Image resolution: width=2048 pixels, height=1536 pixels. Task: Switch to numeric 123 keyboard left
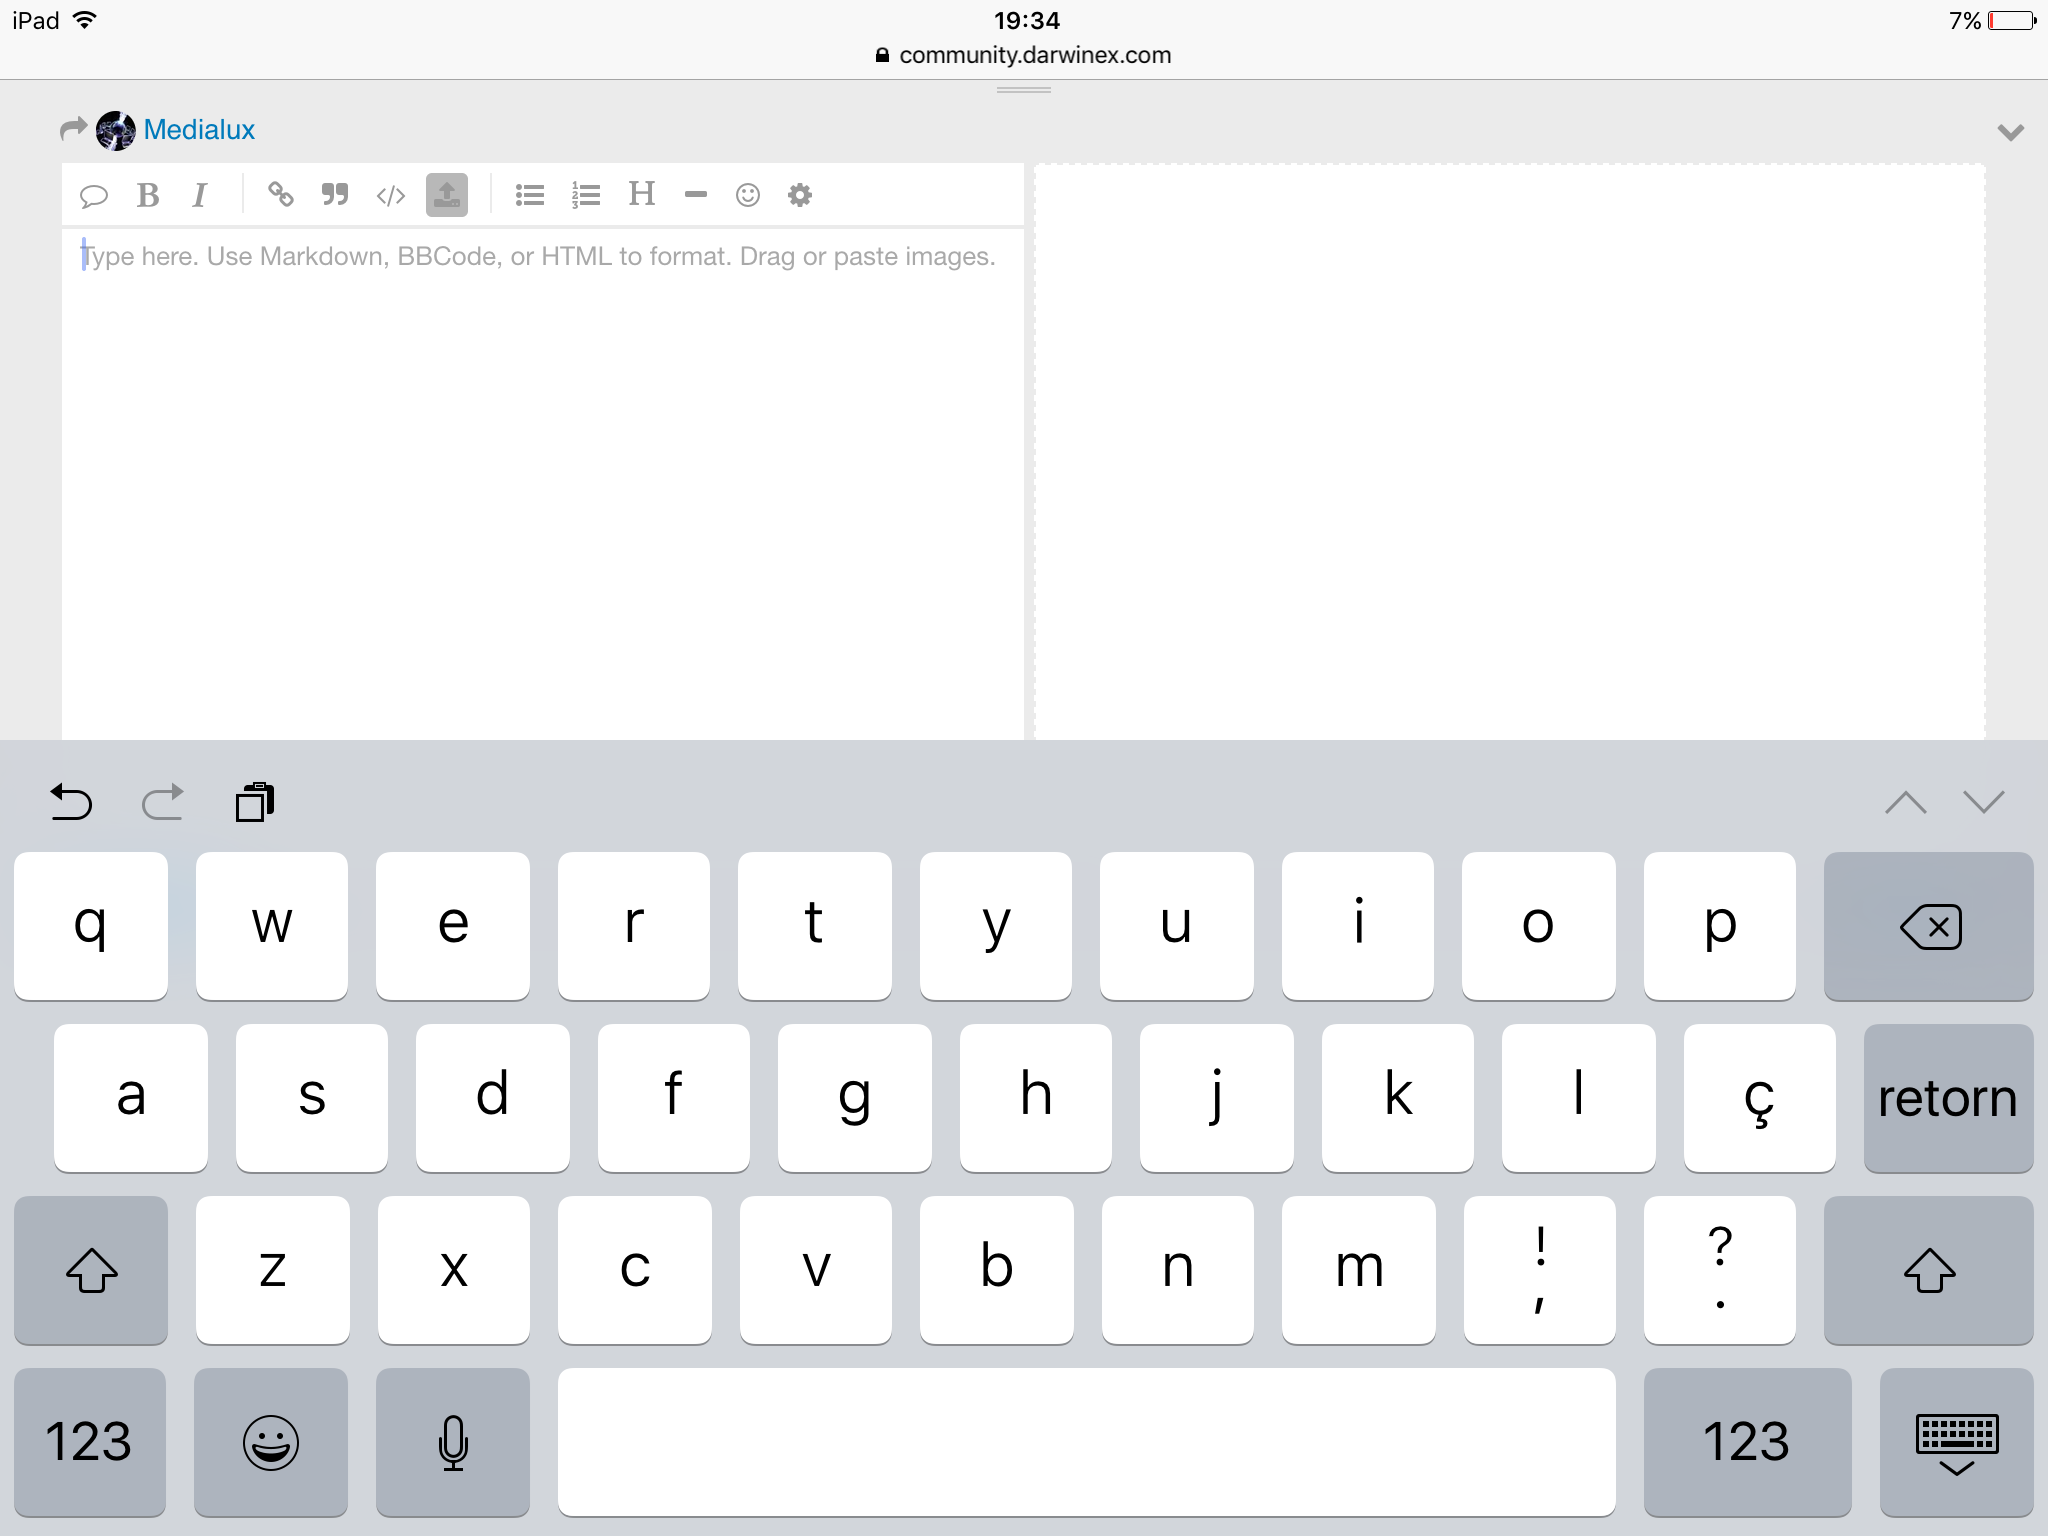pos(89,1443)
